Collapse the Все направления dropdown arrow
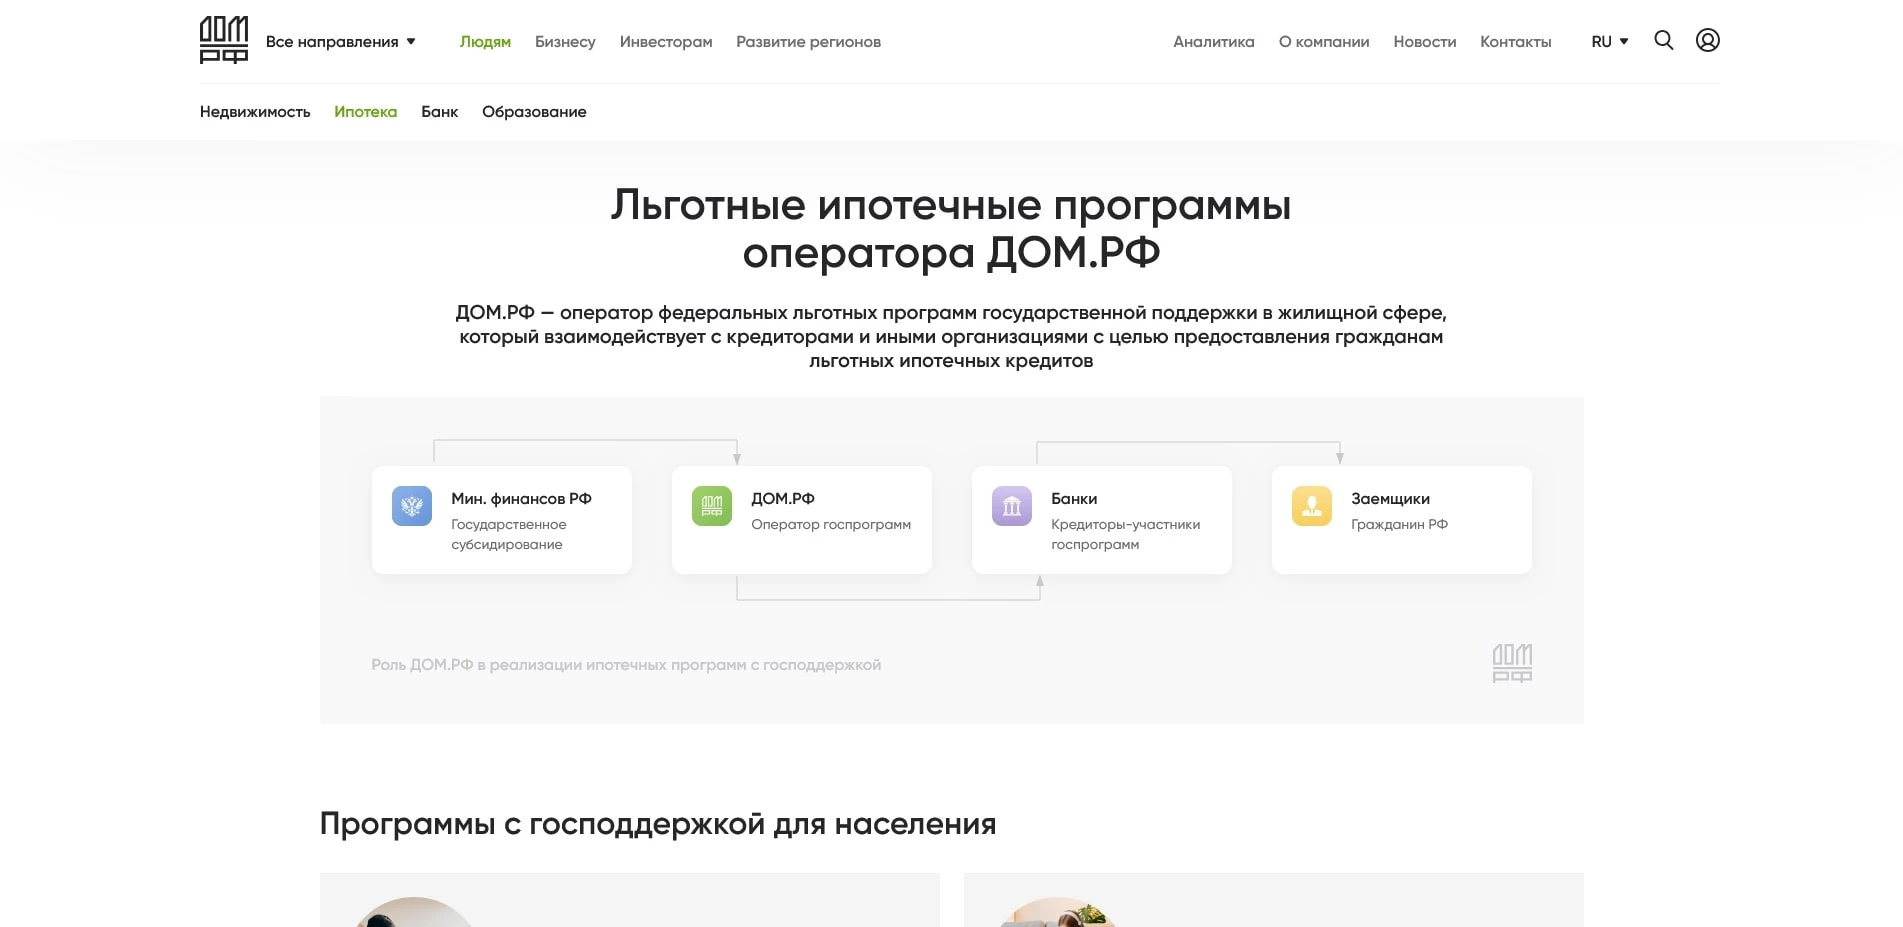Viewport: 1903px width, 927px height. (x=409, y=42)
